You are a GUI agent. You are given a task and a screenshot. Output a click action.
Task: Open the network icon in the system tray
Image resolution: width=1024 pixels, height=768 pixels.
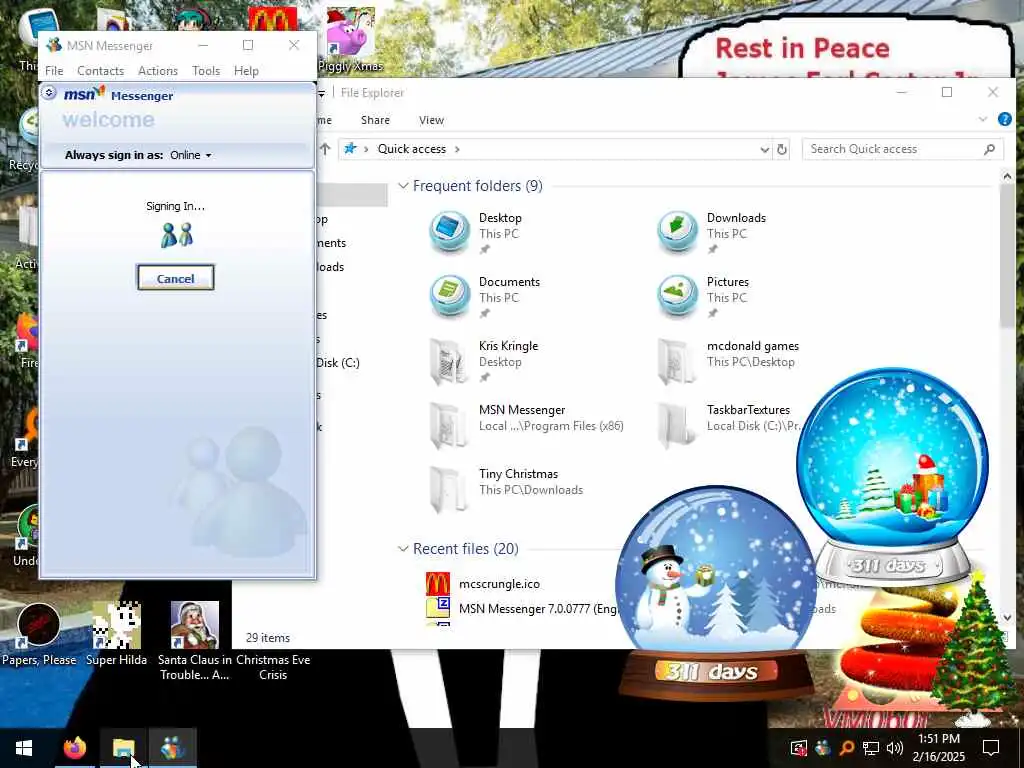click(x=871, y=748)
